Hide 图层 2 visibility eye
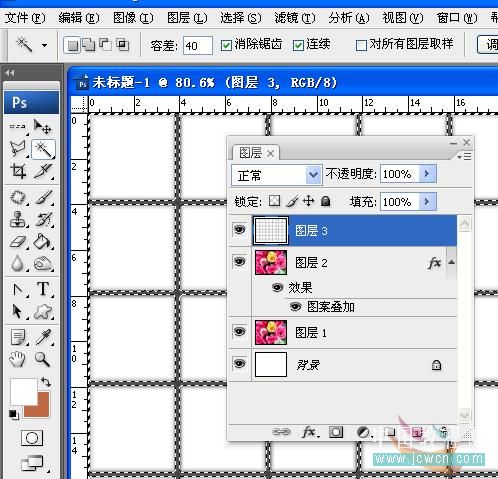 (239, 261)
